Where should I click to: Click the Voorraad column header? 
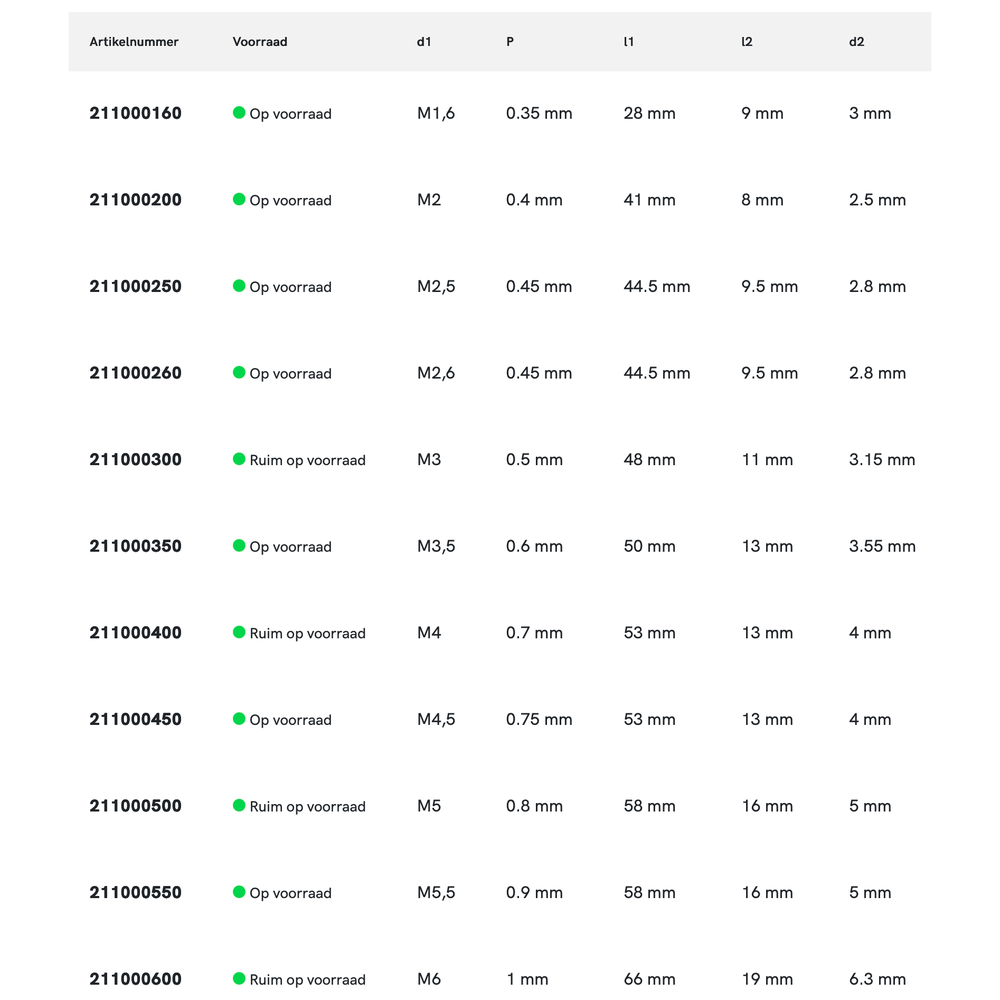point(260,42)
